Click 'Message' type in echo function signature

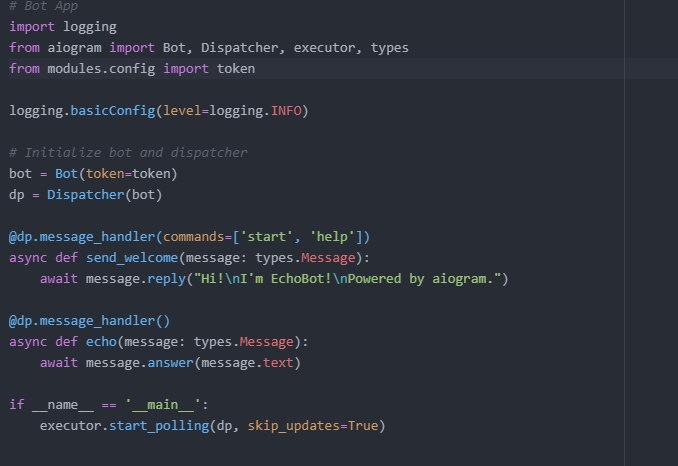(266, 342)
